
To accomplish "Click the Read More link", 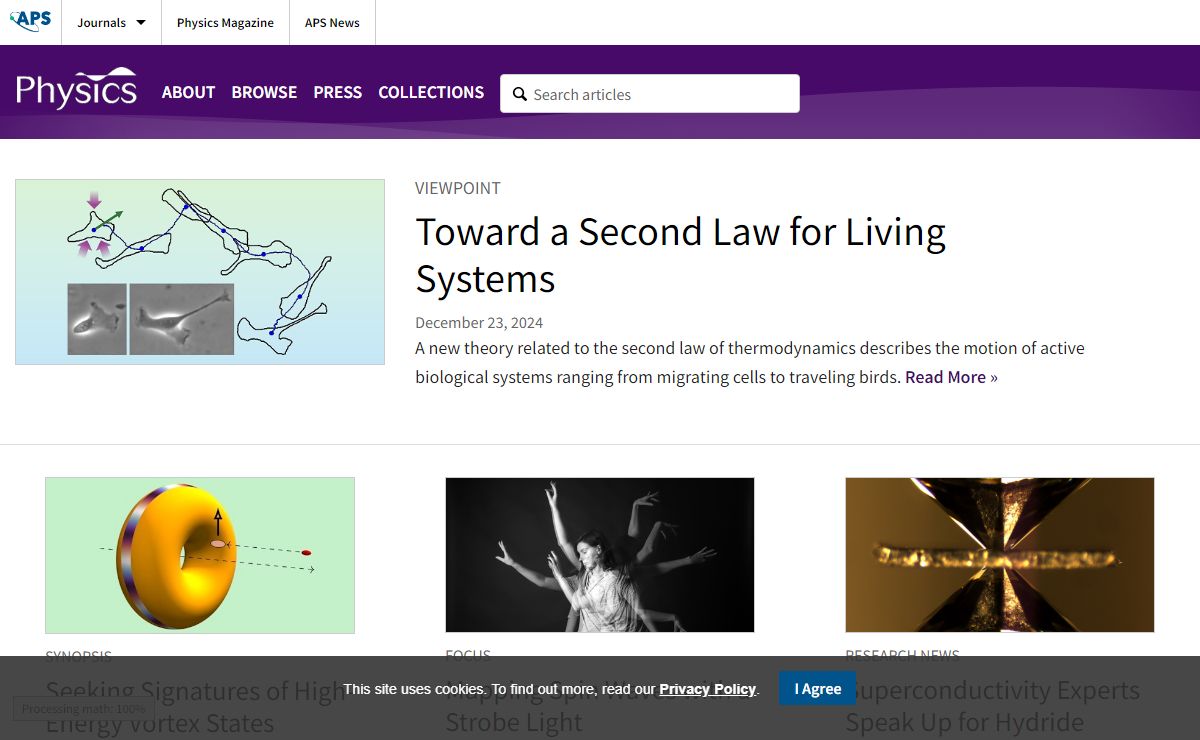I will click(951, 377).
